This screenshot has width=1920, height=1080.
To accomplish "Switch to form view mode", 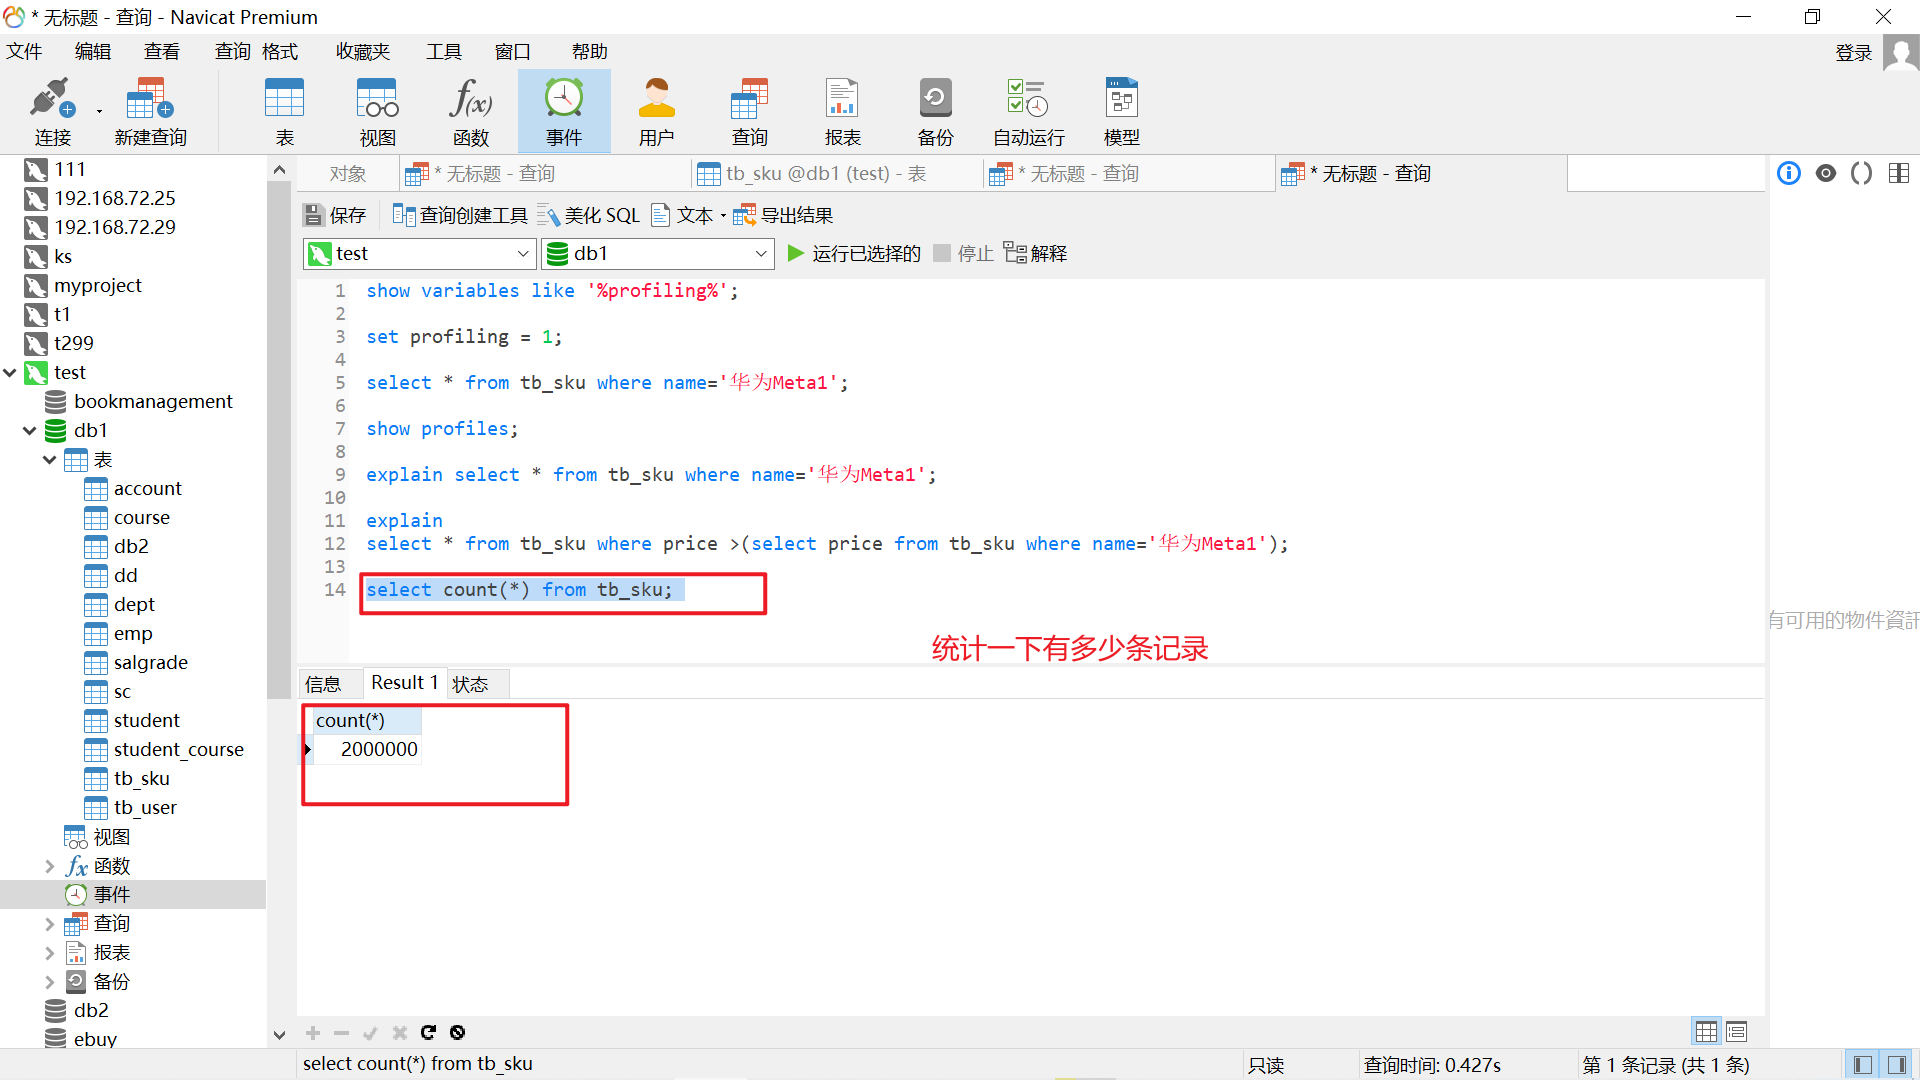I will [1737, 1031].
